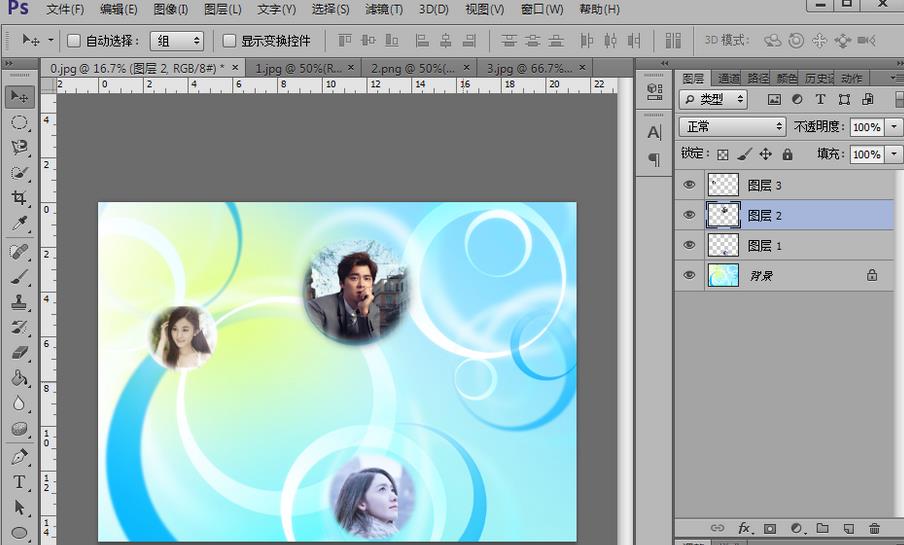Click the fx layer style icon
Image resolution: width=904 pixels, height=545 pixels.
click(x=744, y=528)
